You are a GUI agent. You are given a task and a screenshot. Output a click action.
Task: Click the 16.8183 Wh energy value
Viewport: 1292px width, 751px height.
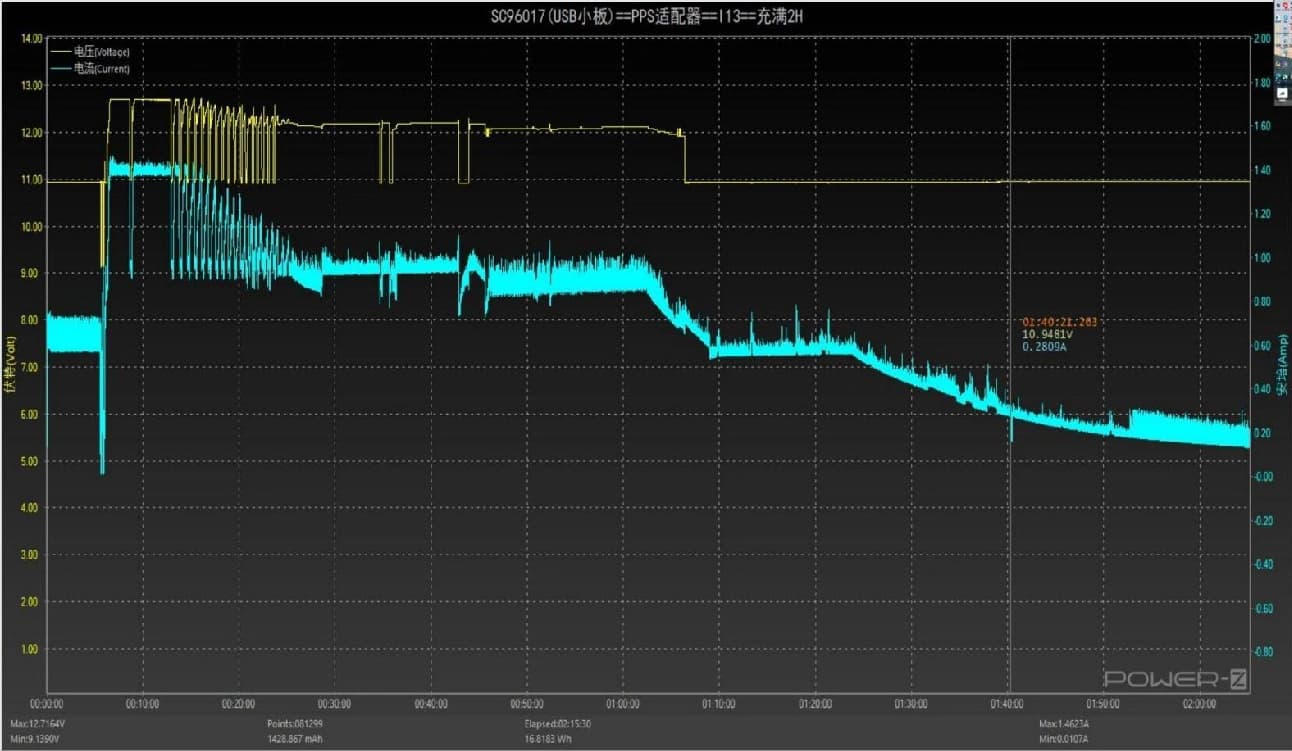[x=550, y=739]
